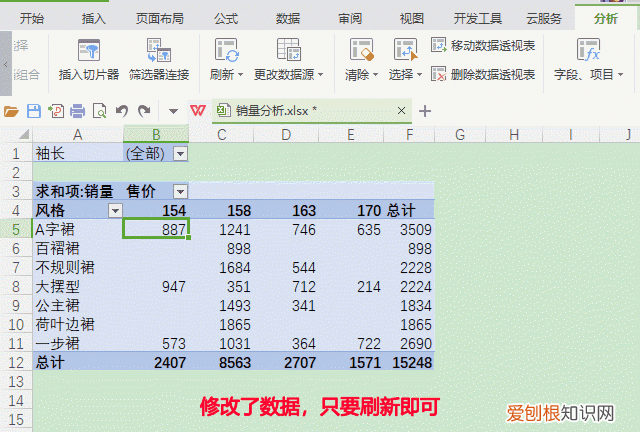640x432 pixels.
Task: Expand the 清除 dropdown arrow
Action: click(x=376, y=75)
